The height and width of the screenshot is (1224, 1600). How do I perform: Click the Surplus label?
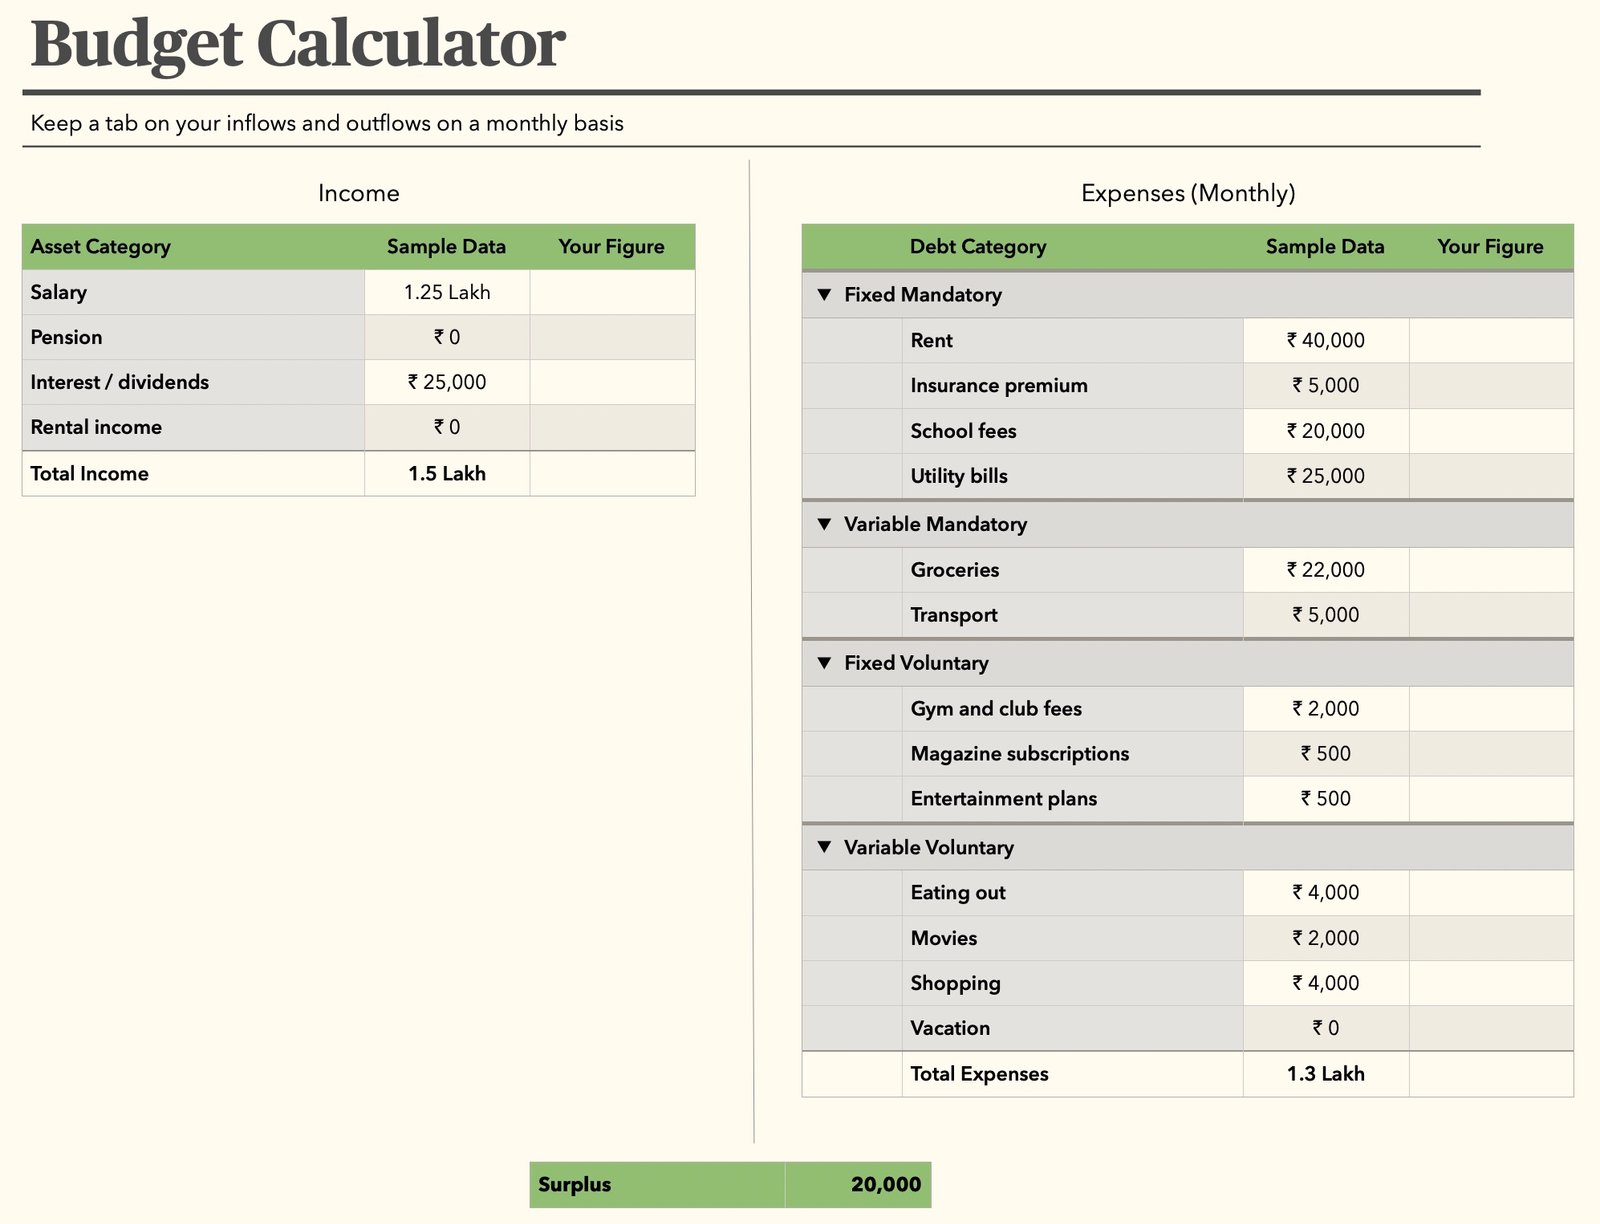tap(573, 1184)
